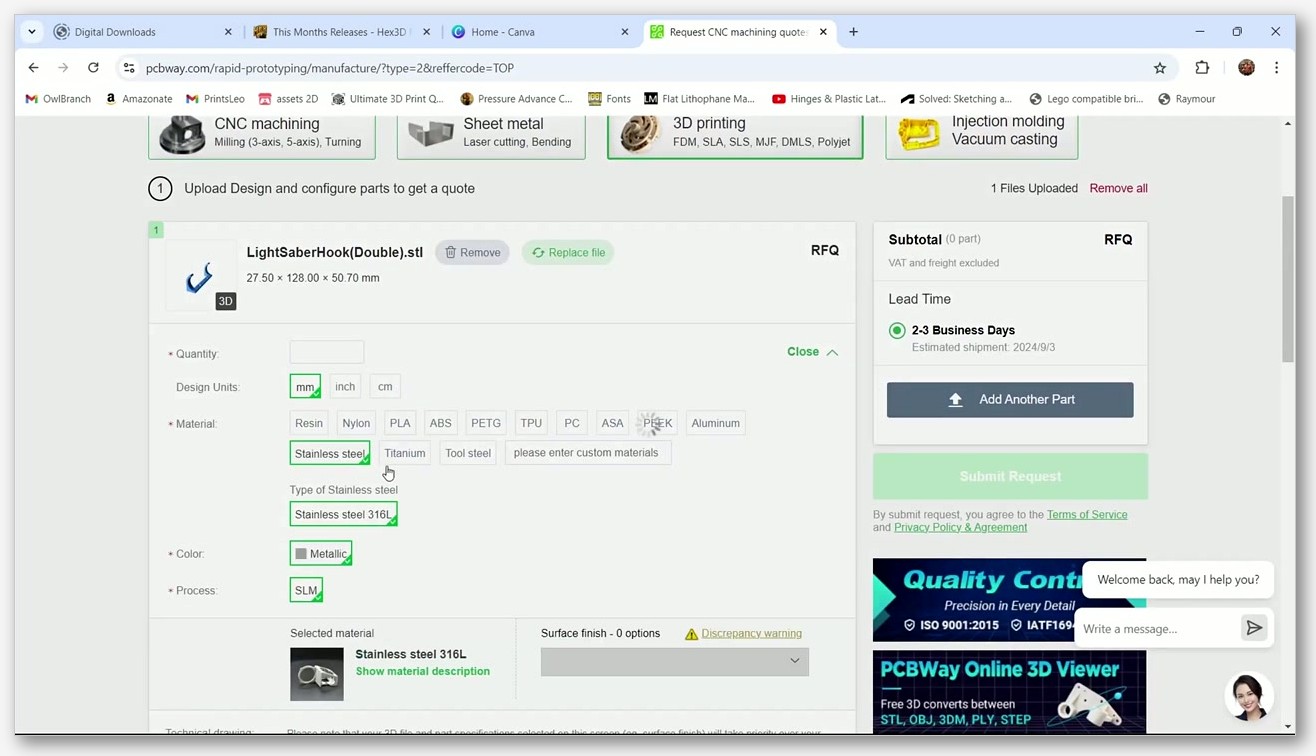Open a new browser tab
The height and width of the screenshot is (756, 1316).
pyautogui.click(x=853, y=32)
